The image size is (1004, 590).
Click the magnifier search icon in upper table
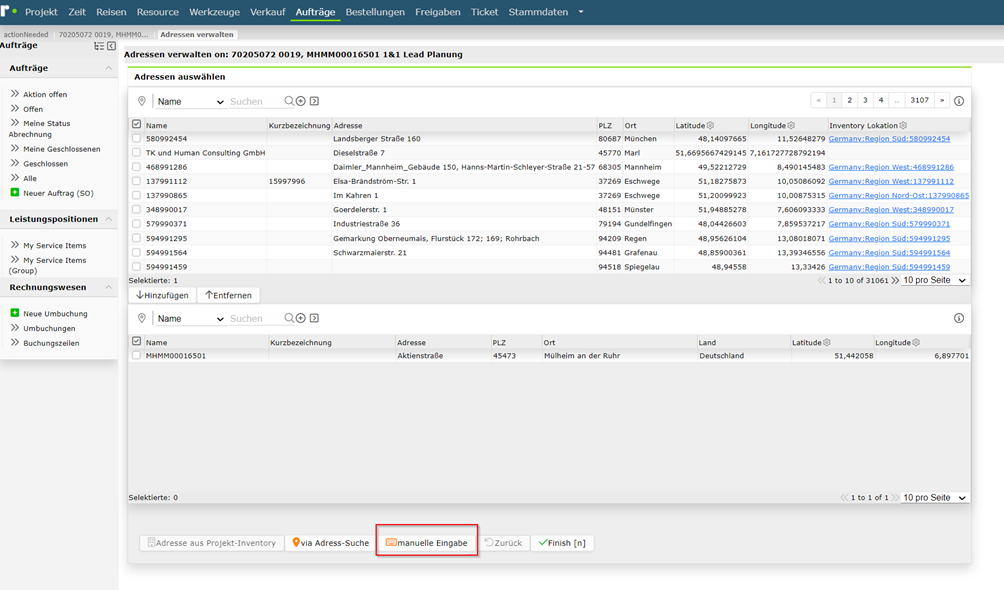point(289,101)
